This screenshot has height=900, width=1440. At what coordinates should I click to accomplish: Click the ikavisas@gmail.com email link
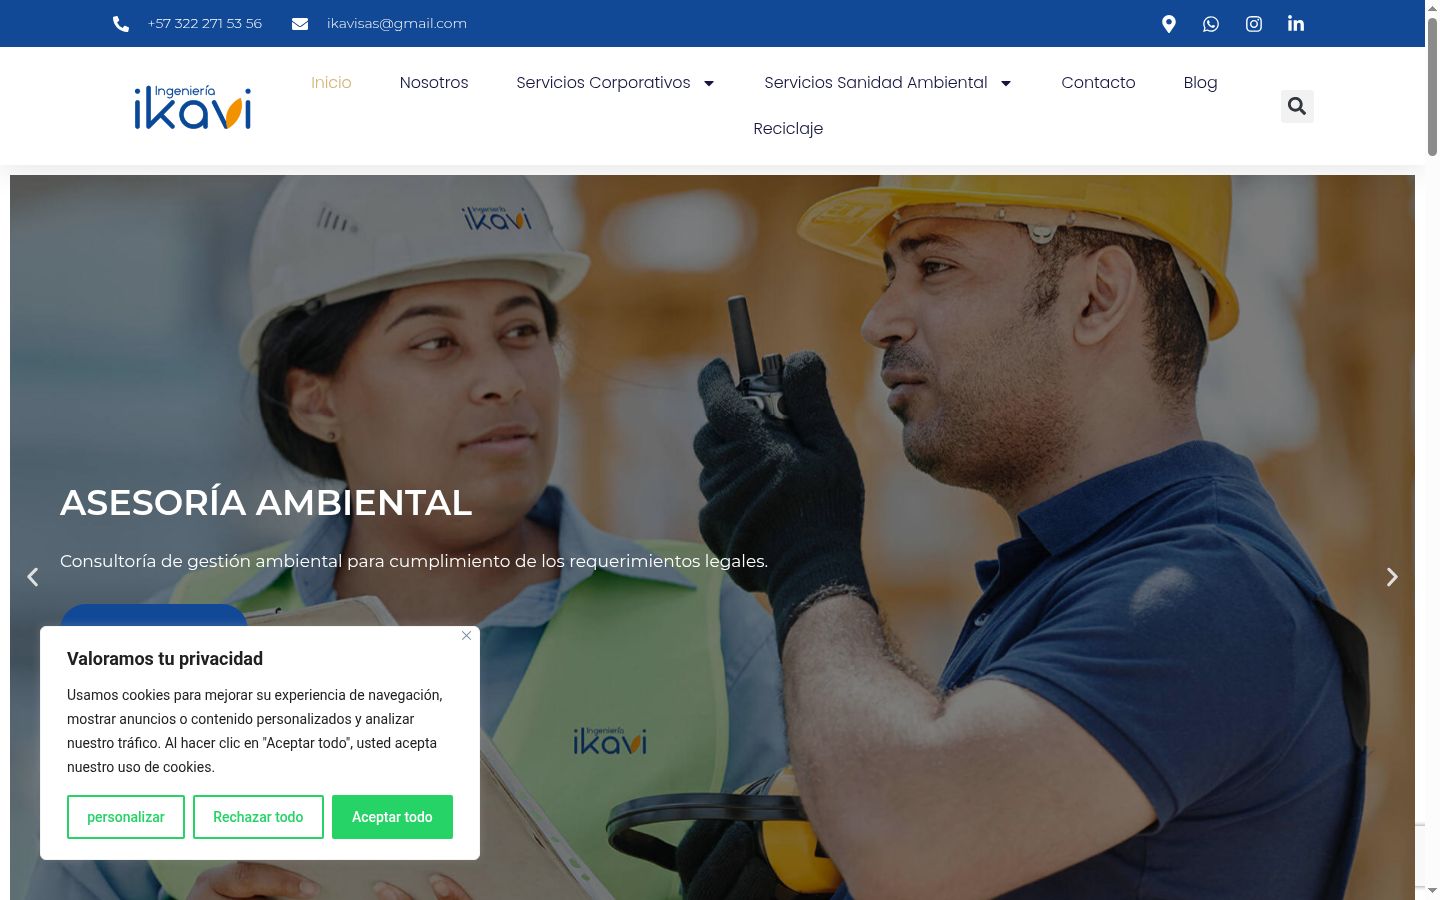point(397,24)
